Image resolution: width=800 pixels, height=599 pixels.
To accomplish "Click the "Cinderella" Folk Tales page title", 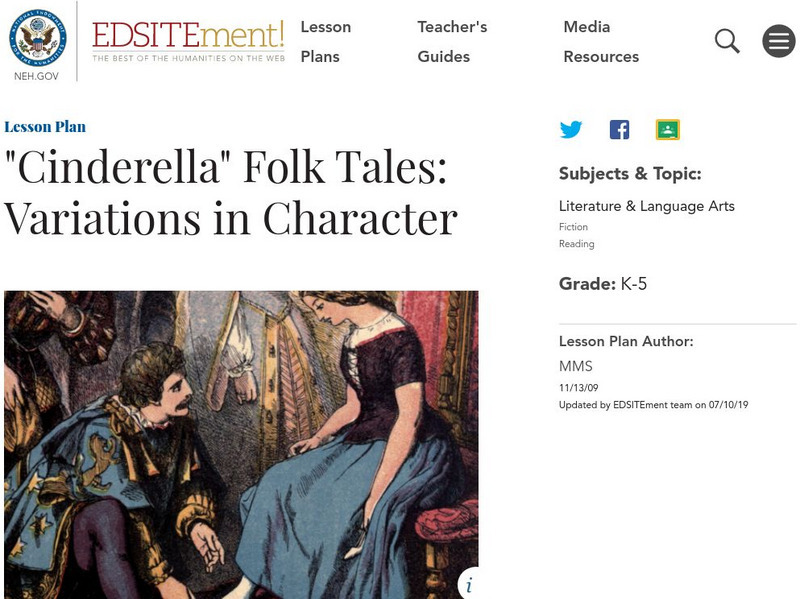I will coord(230,194).
